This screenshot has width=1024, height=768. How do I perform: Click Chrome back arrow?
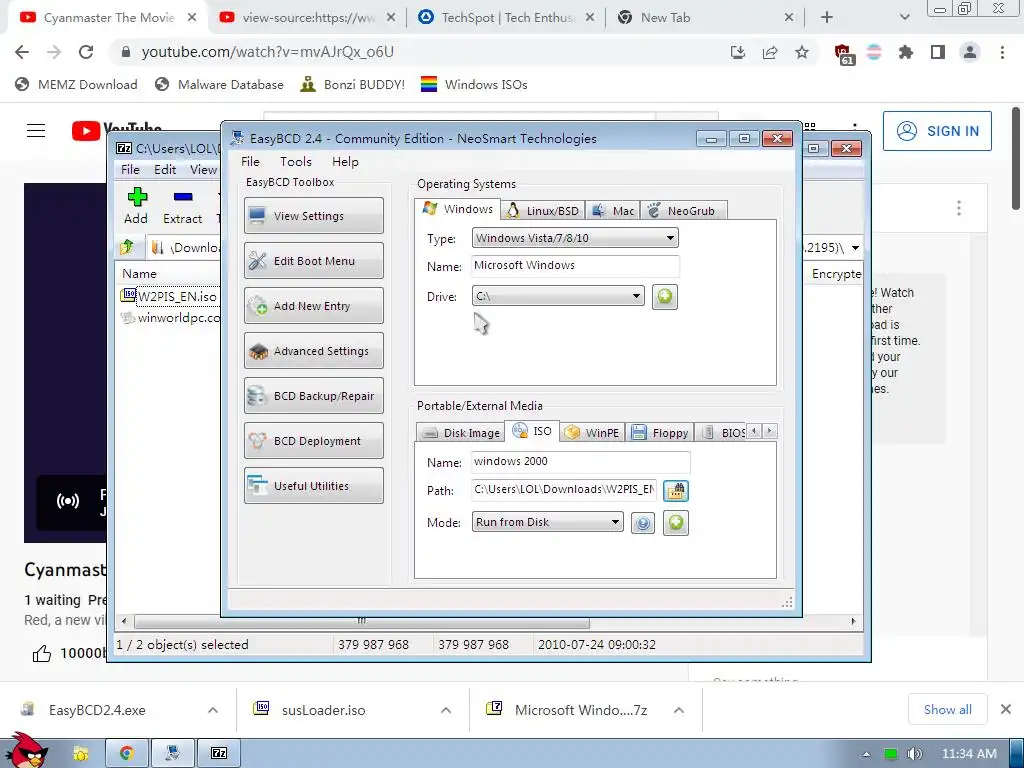coord(22,52)
